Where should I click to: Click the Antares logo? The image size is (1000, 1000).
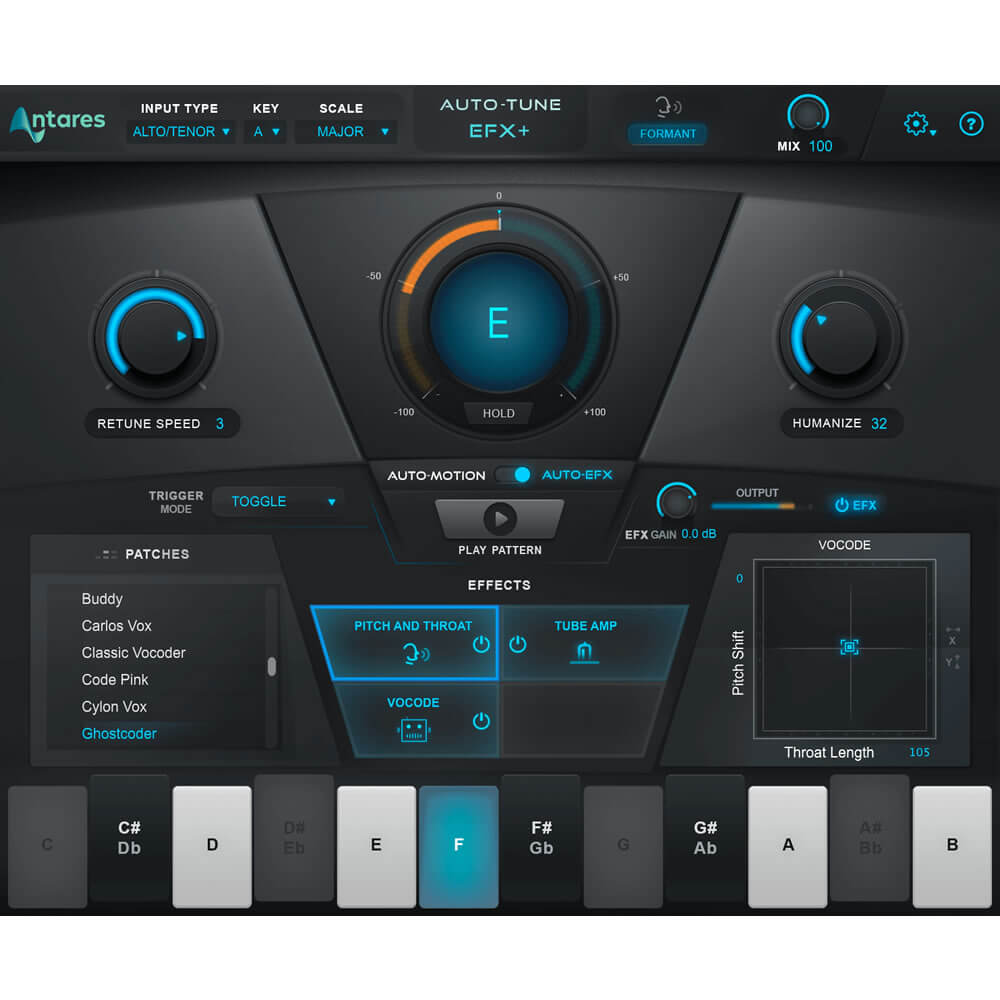point(58,122)
